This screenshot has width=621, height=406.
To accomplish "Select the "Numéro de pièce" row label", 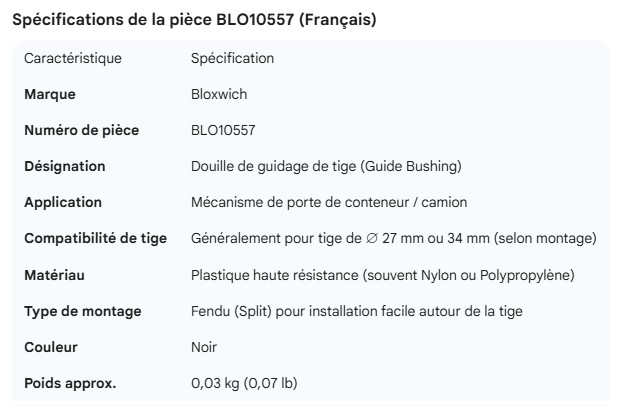I will [x=82, y=130].
